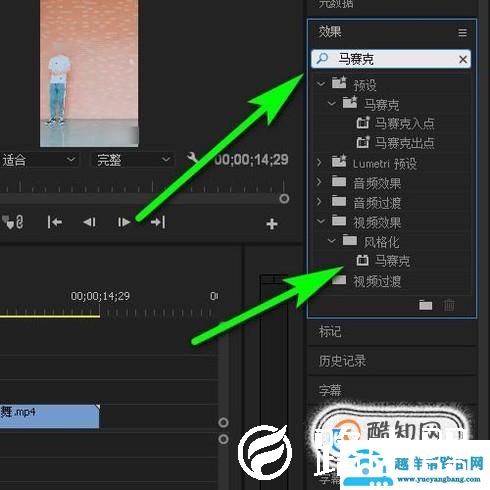Collapse the 风格化 subfolder
490x490 pixels.
pos(331,240)
